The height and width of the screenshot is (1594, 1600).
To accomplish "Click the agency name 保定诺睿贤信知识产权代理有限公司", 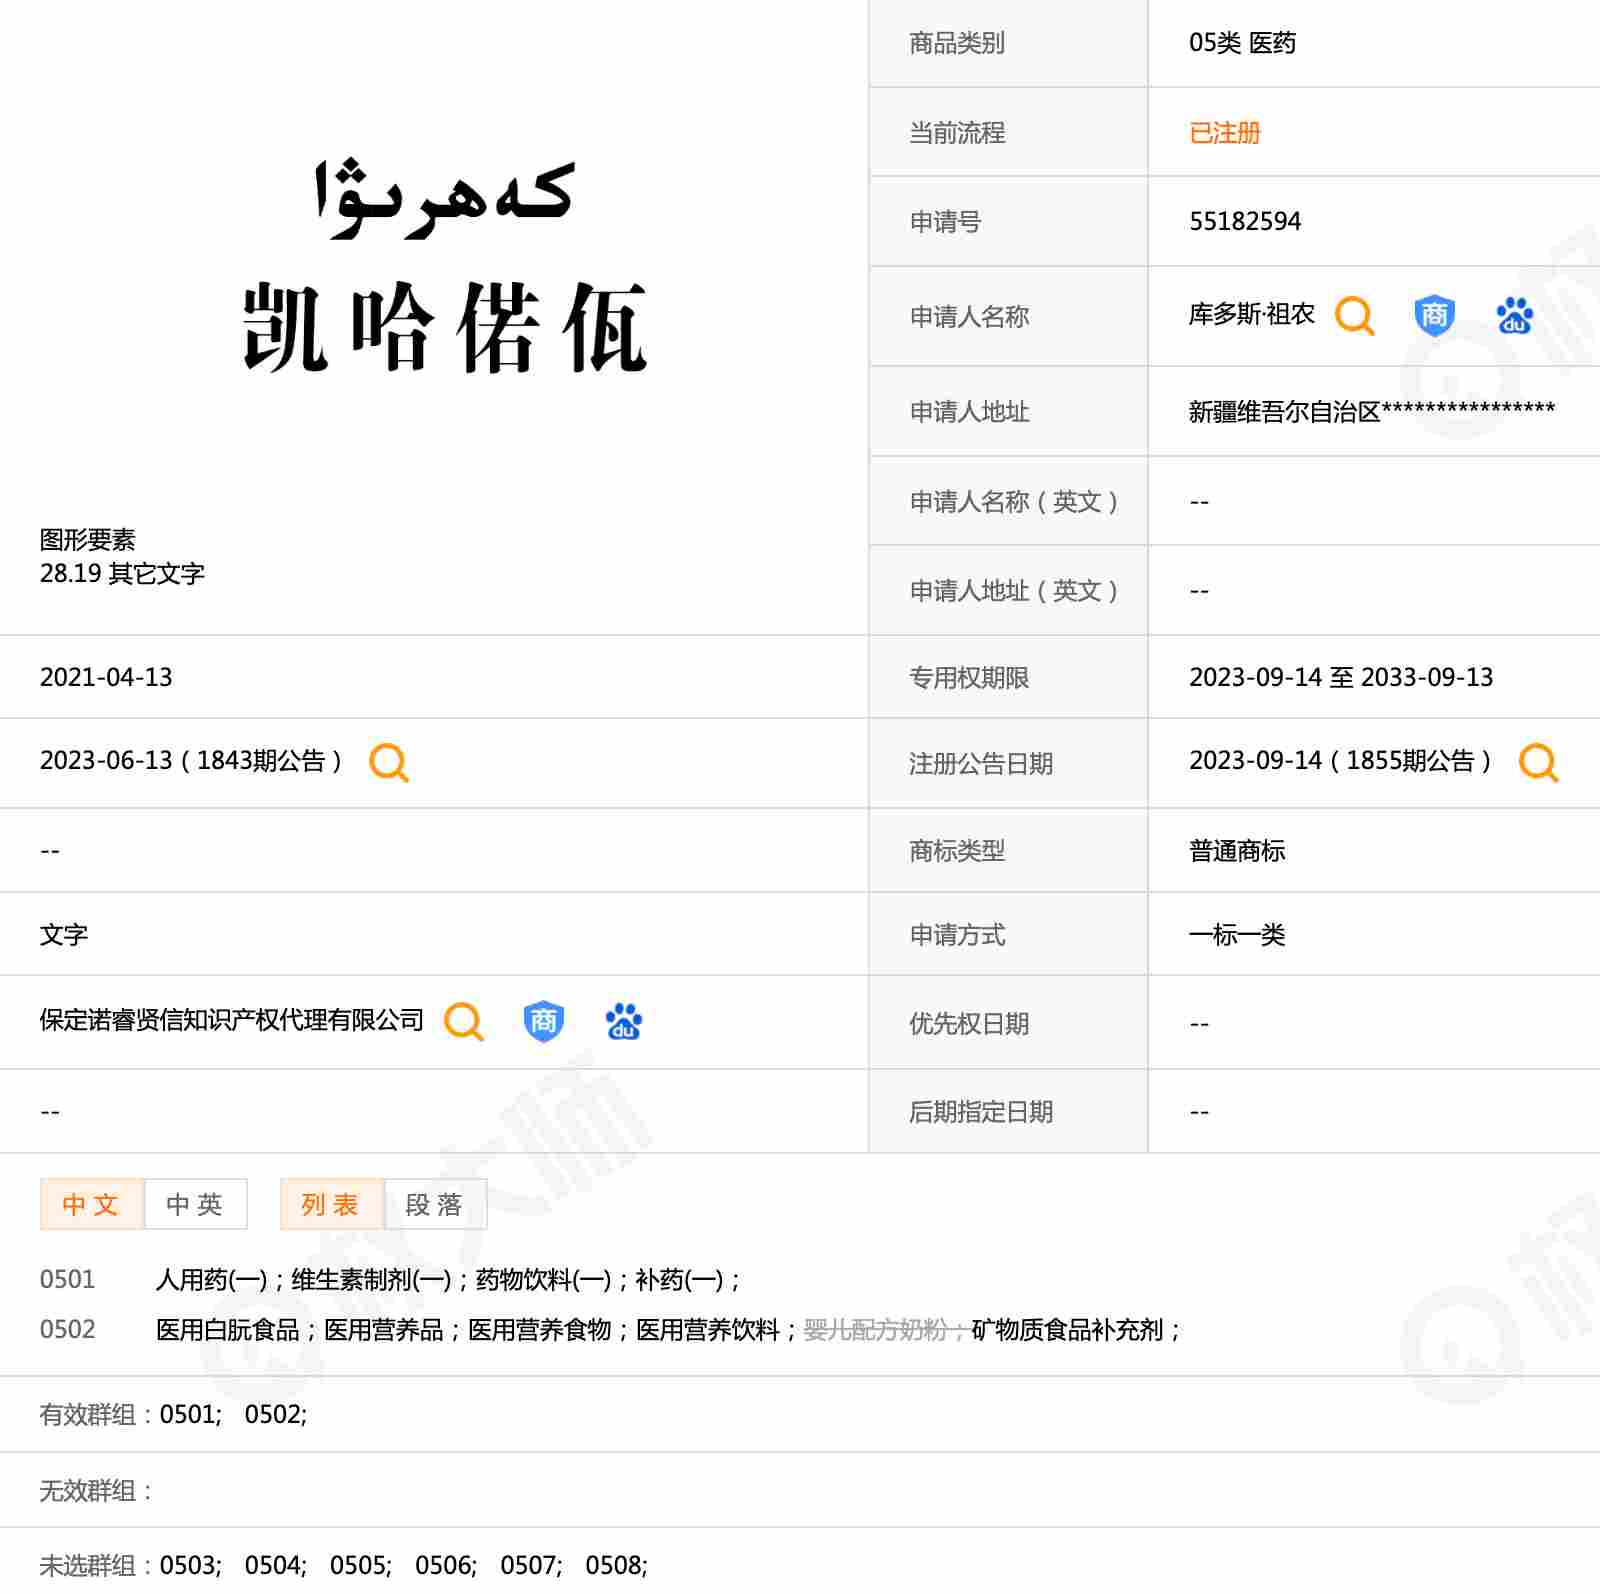I will coord(231,1020).
